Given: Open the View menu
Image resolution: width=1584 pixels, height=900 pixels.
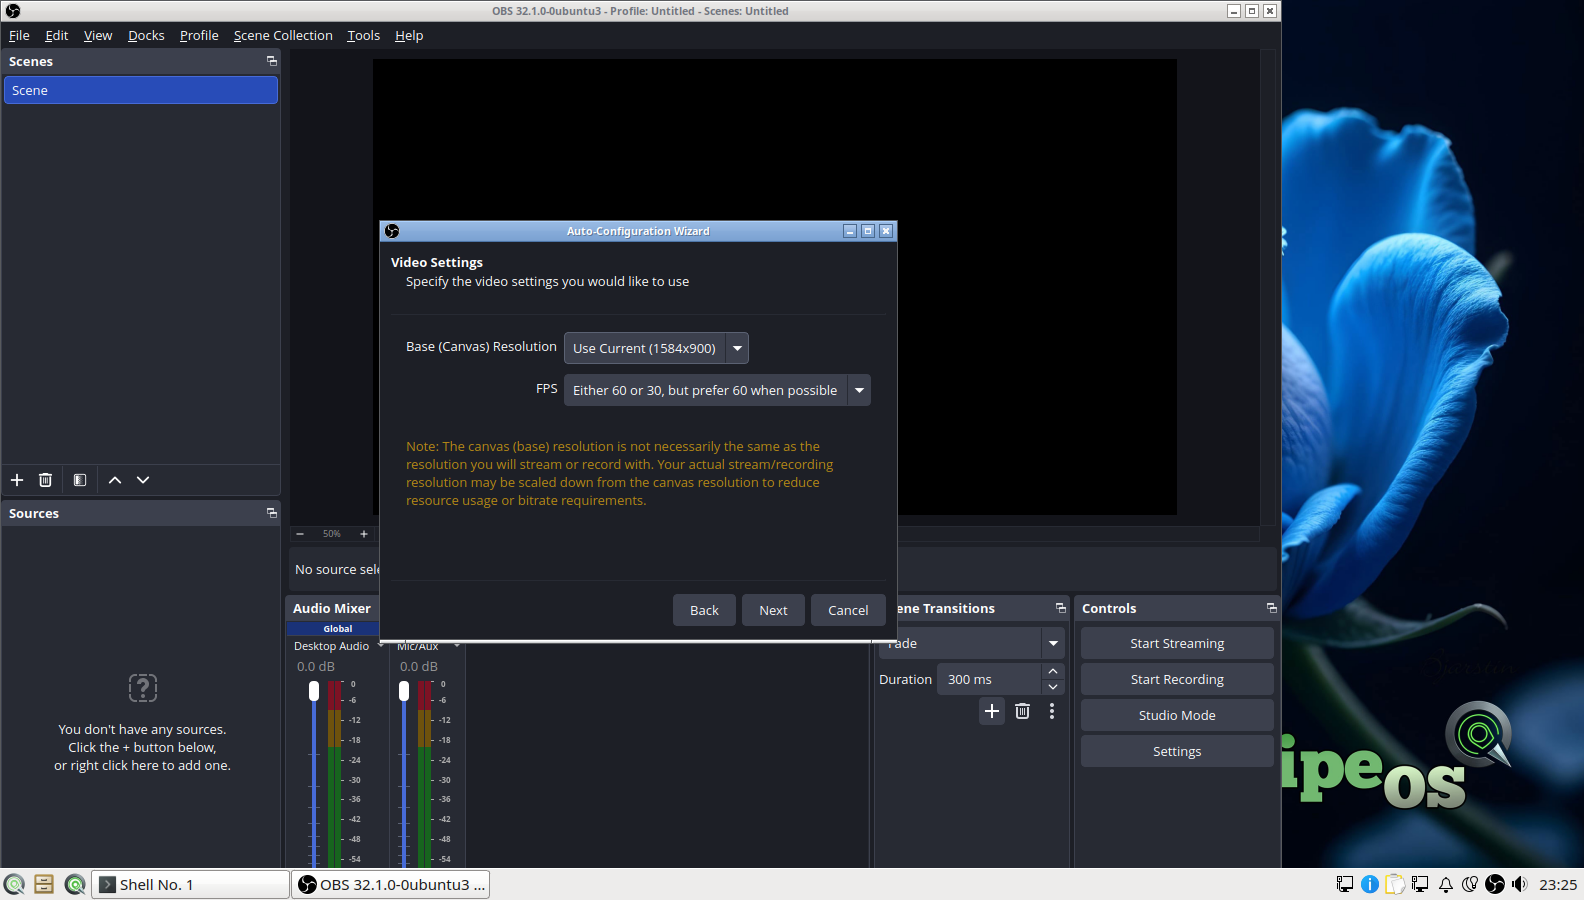Looking at the screenshot, I should (x=98, y=35).
